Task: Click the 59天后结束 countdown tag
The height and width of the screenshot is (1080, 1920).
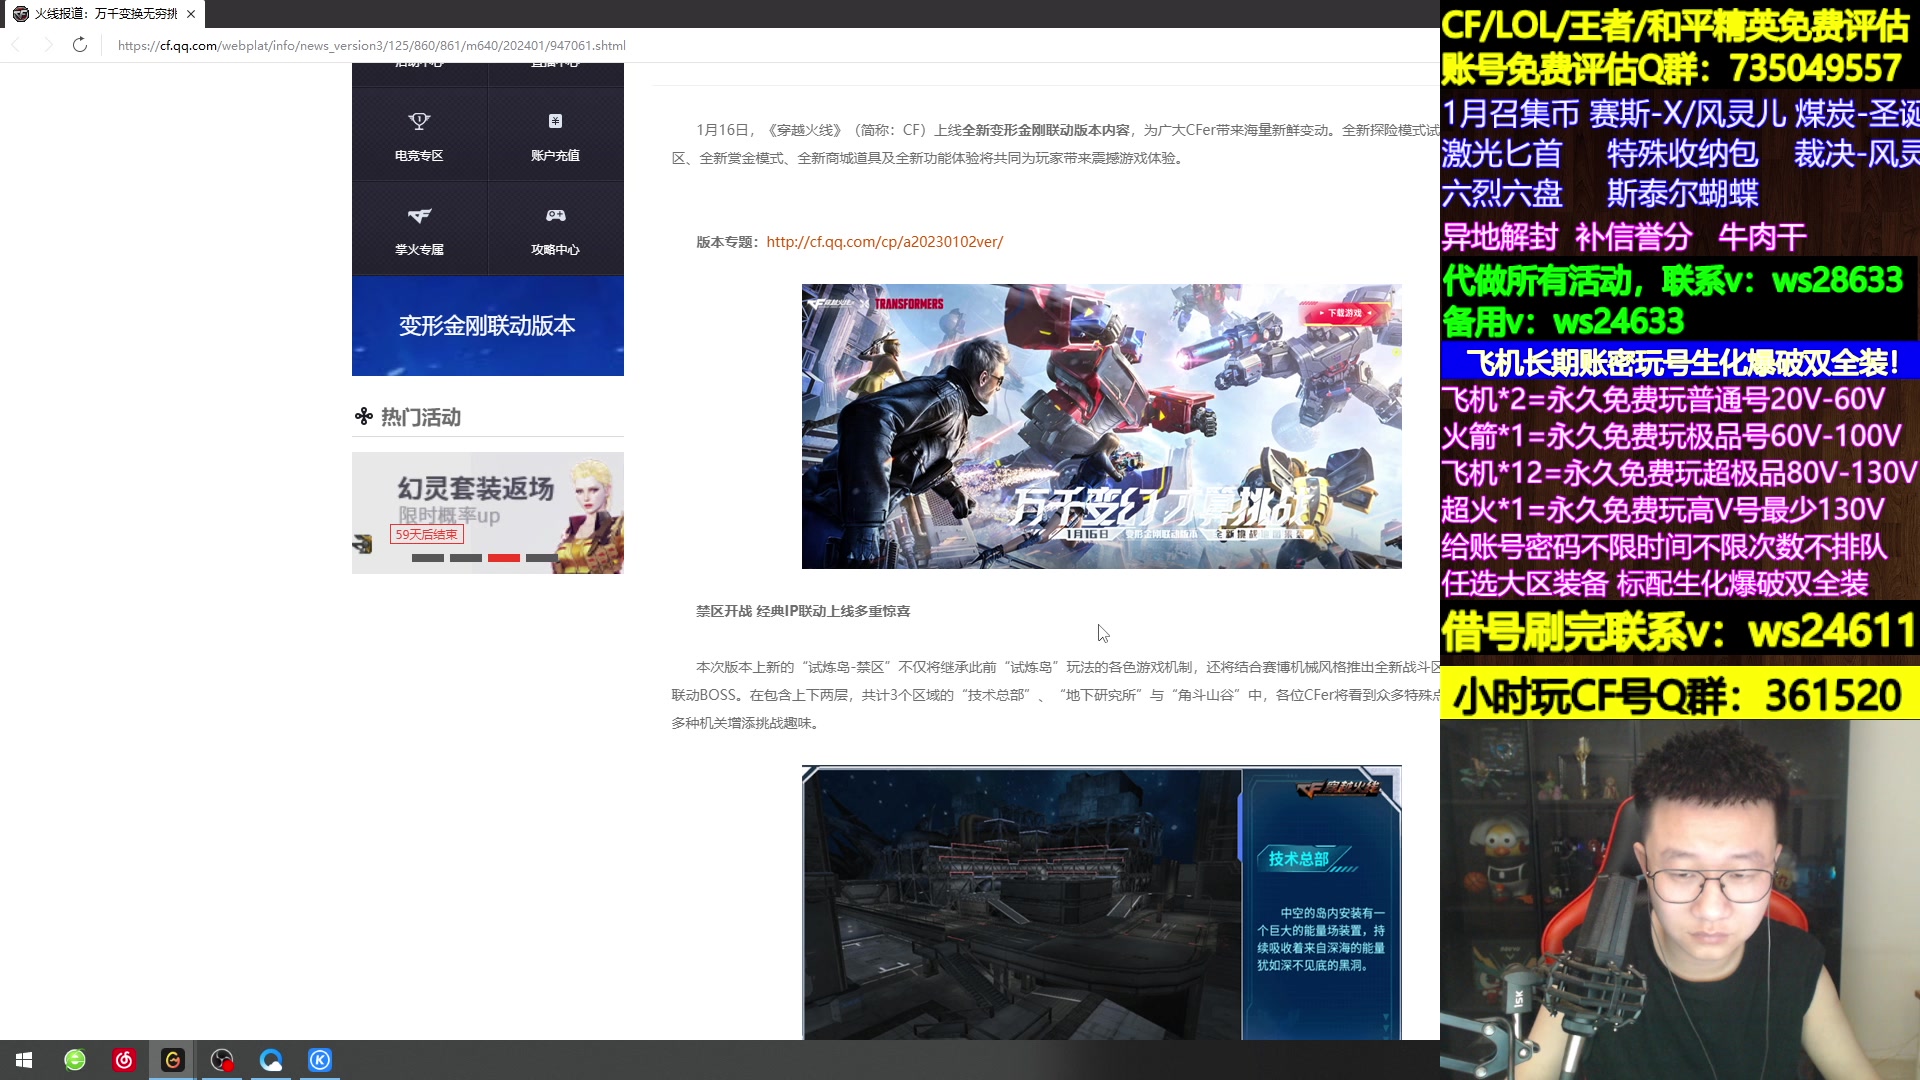Action: click(426, 535)
